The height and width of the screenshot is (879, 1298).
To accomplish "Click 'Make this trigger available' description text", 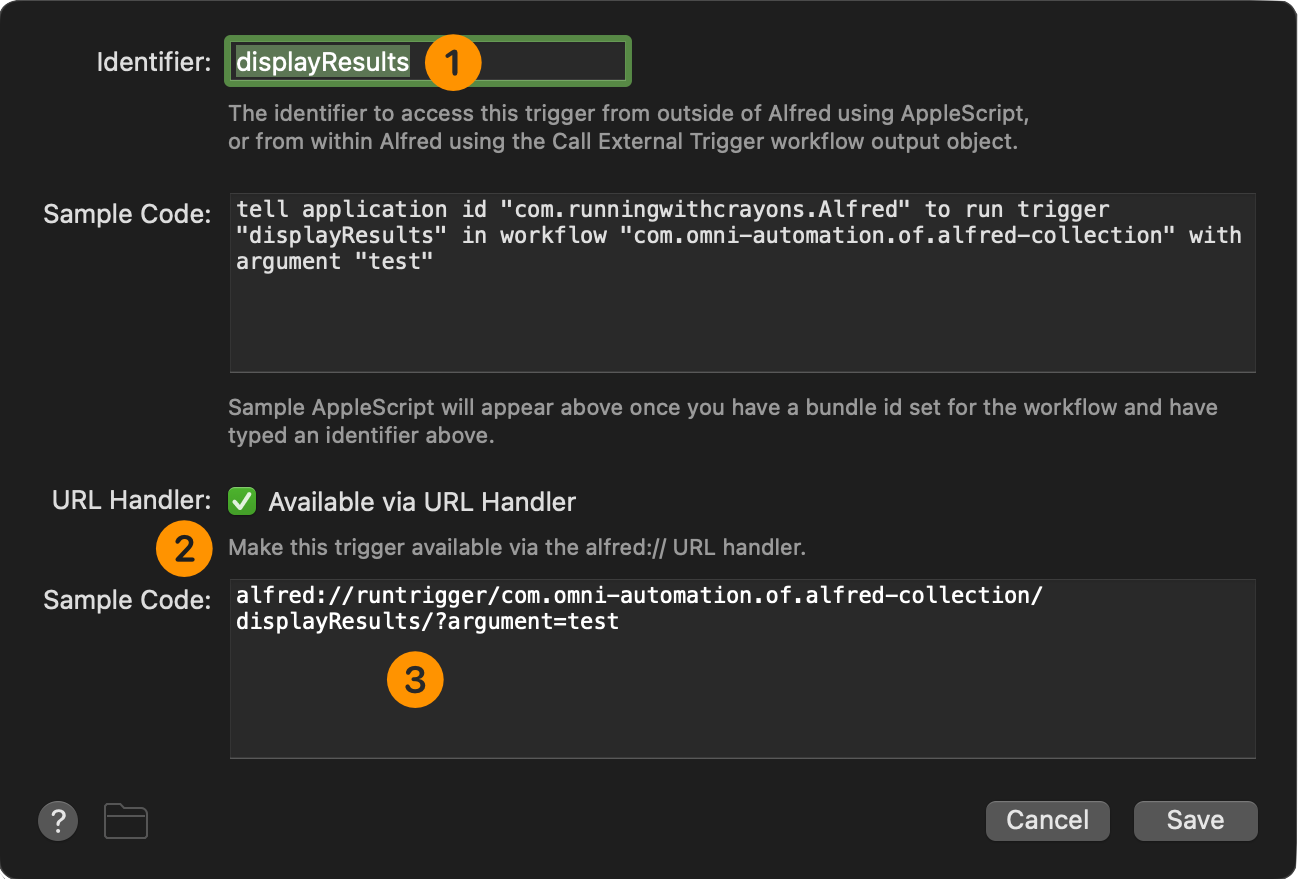I will pos(517,548).
